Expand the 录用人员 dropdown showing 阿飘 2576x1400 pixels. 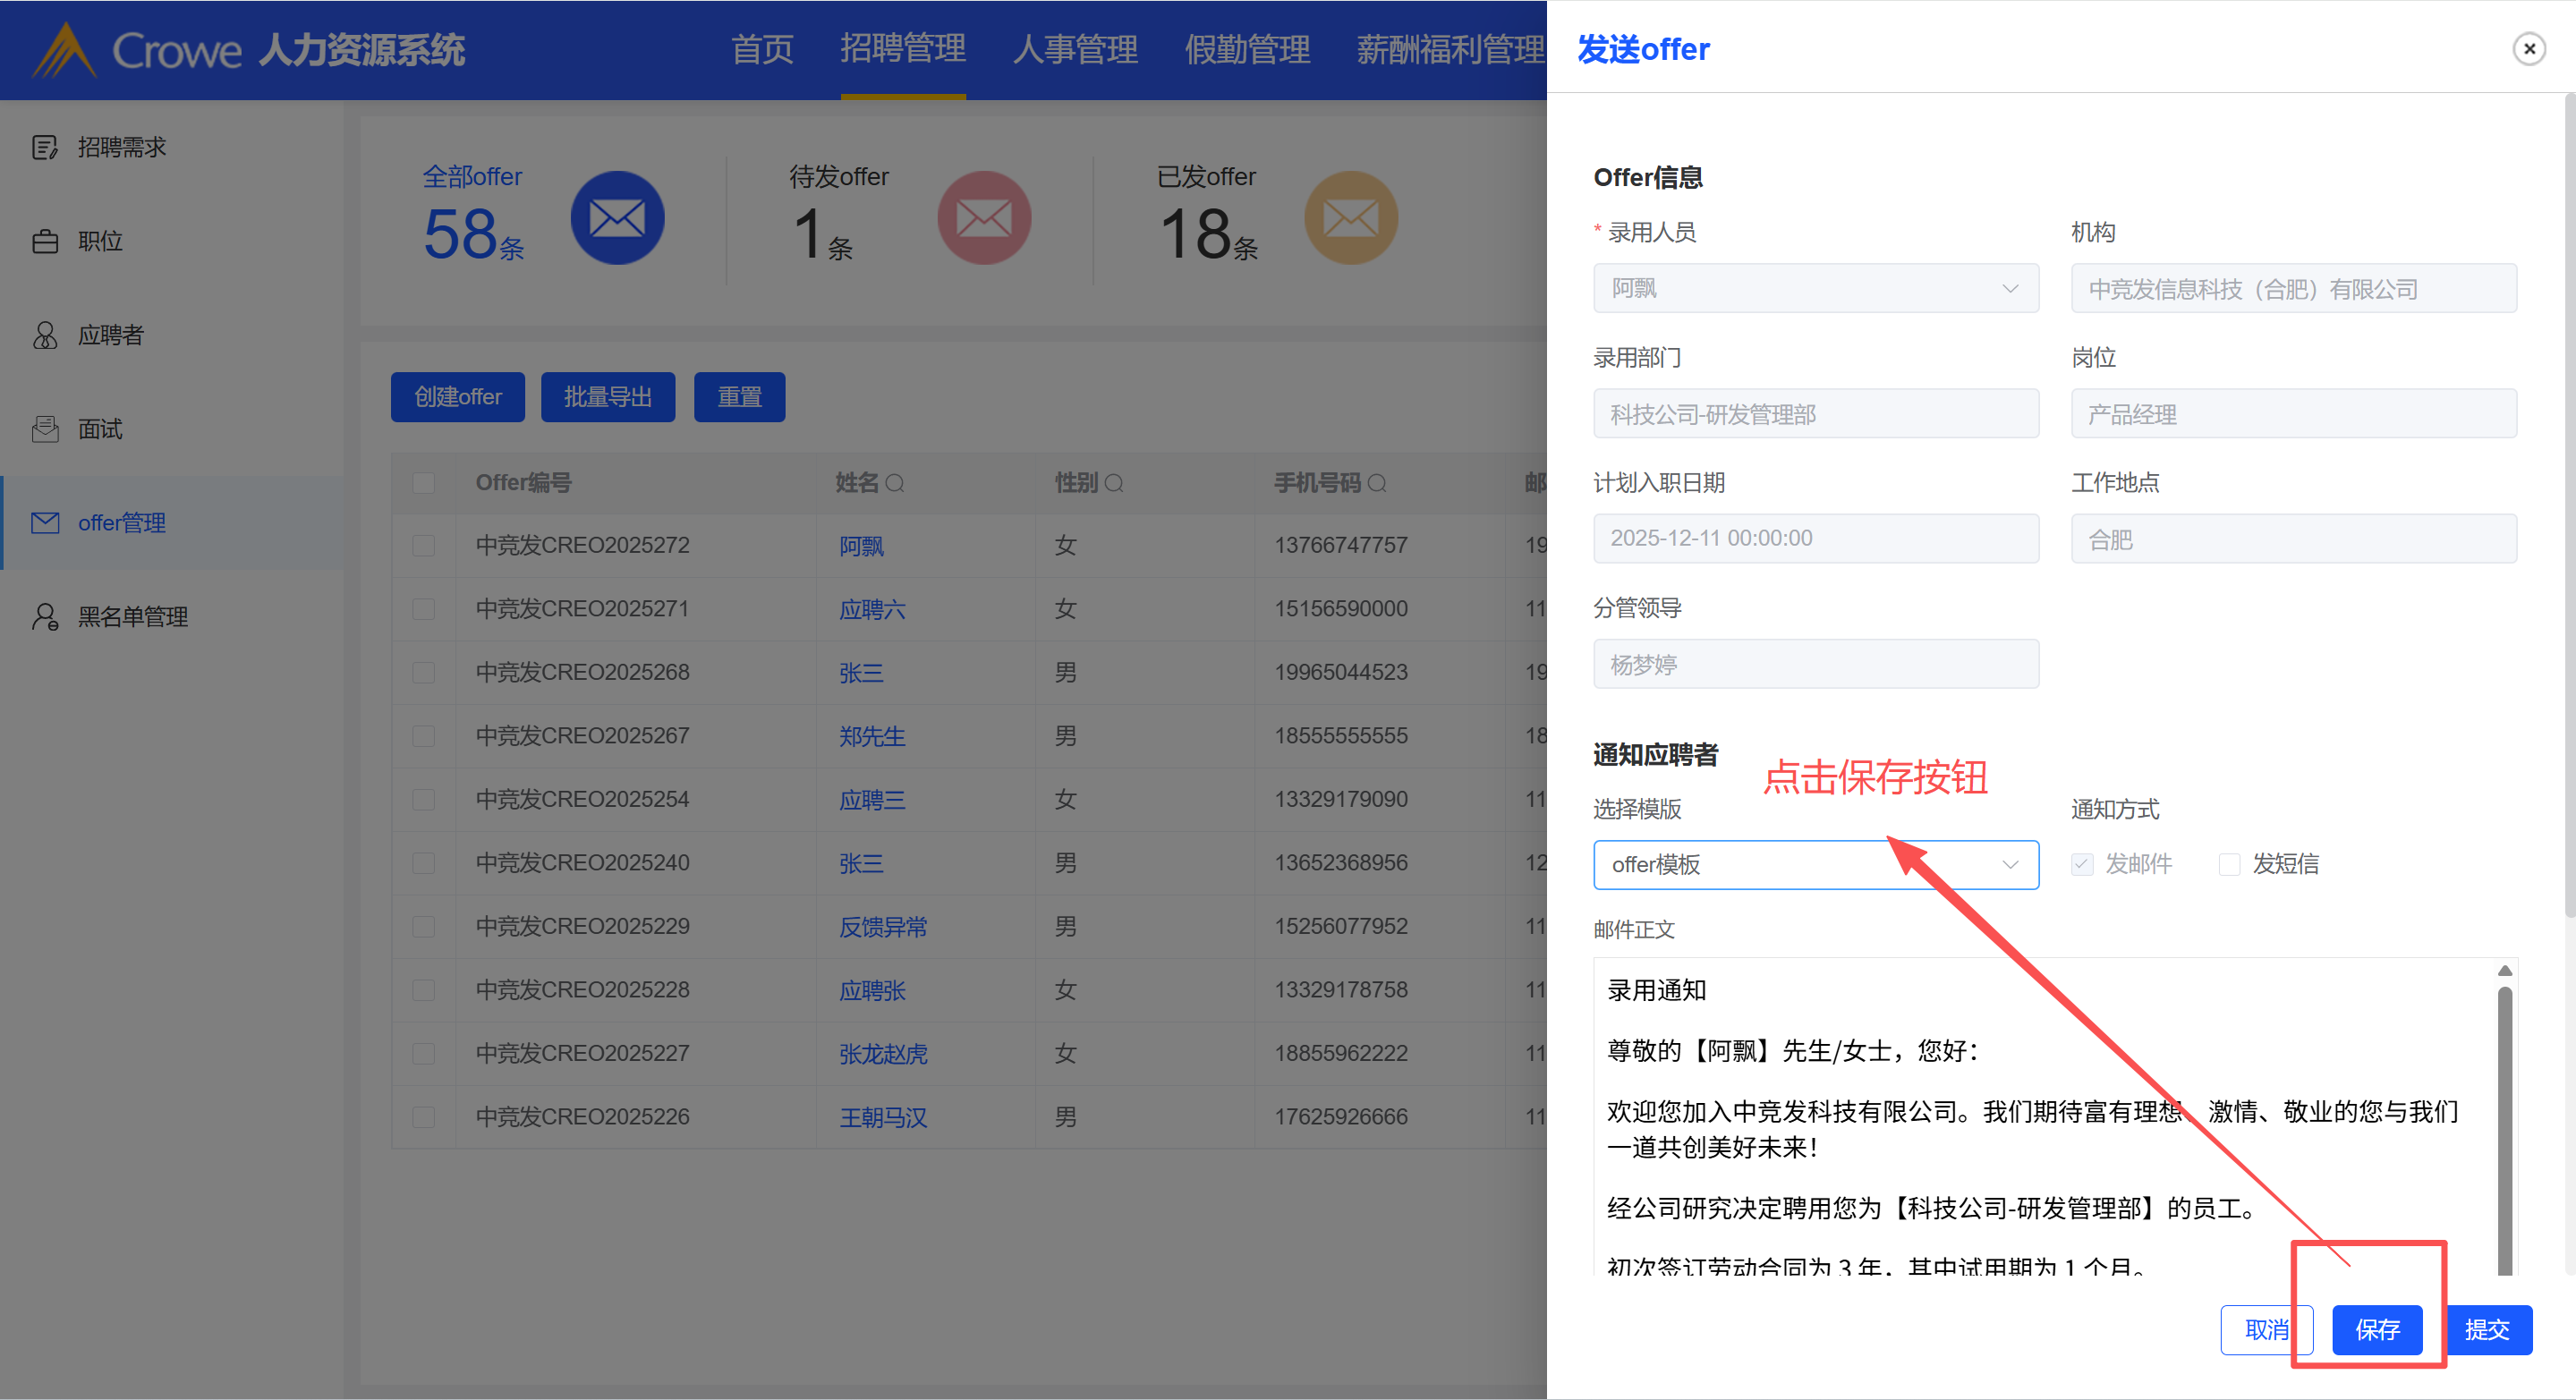(1815, 288)
